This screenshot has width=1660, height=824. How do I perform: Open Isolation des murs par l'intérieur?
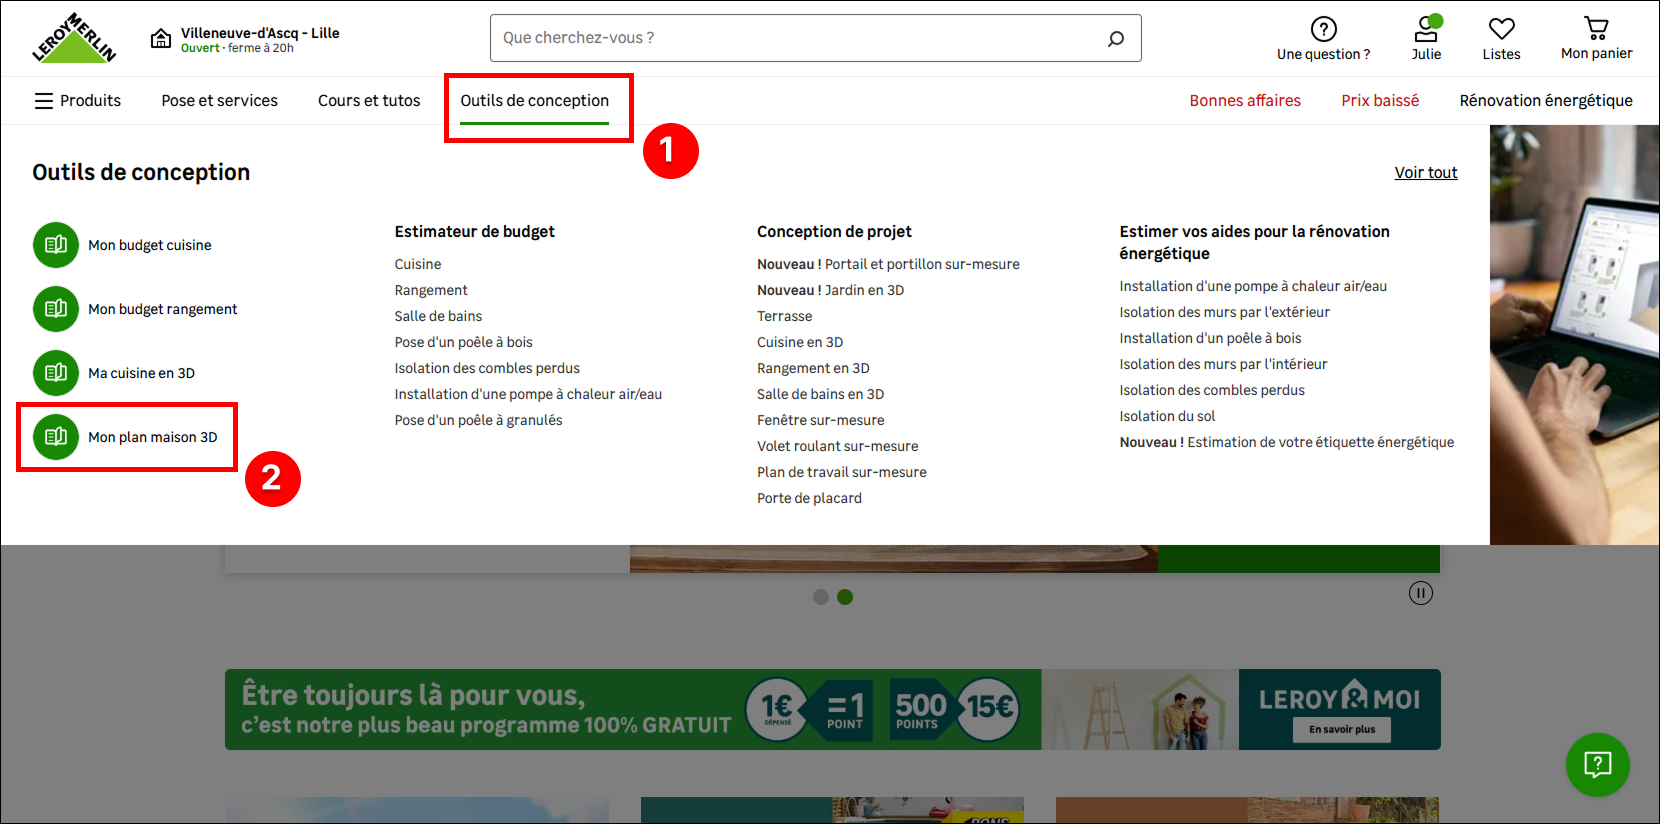(x=1223, y=364)
